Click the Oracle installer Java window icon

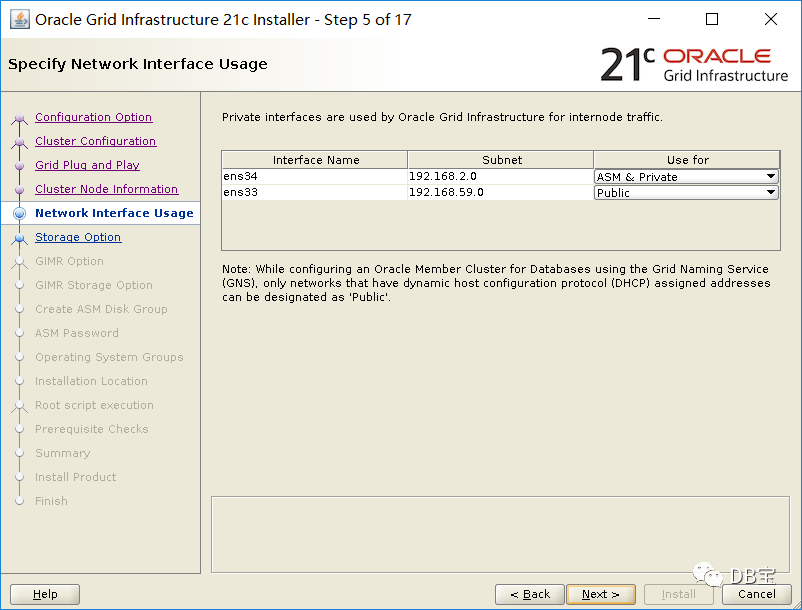tap(20, 19)
